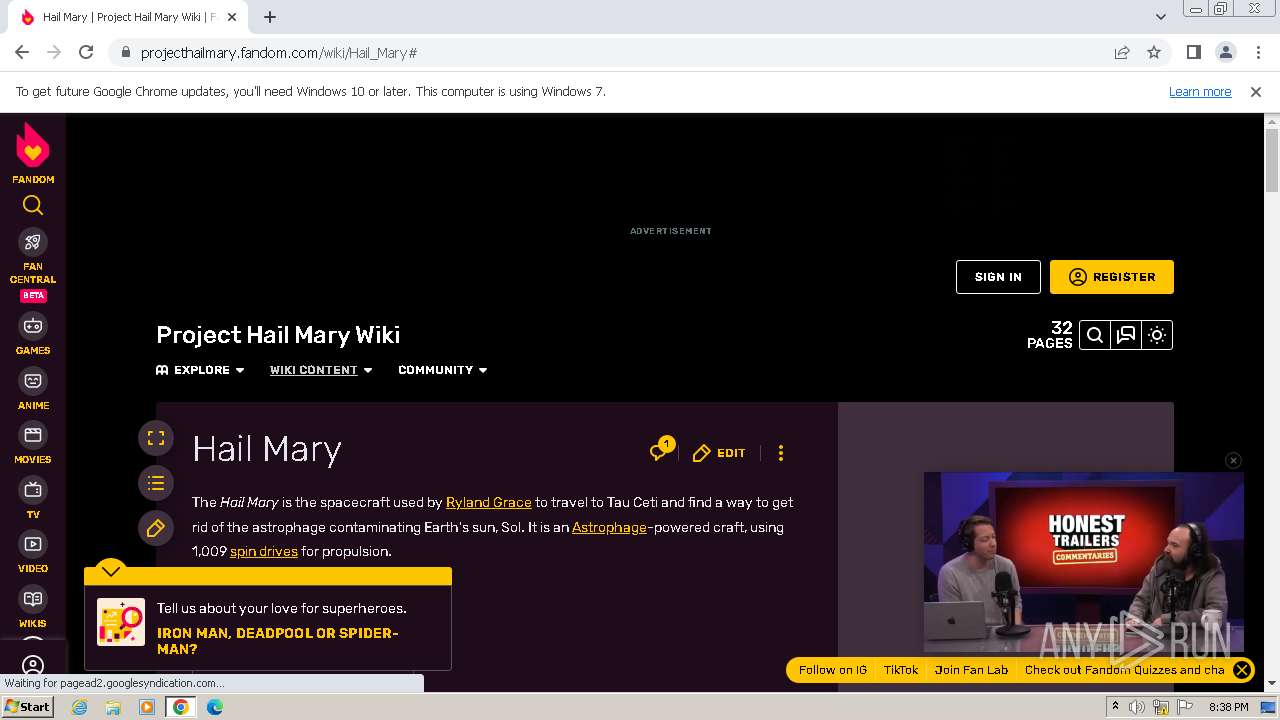Reload the current page

click(x=86, y=52)
